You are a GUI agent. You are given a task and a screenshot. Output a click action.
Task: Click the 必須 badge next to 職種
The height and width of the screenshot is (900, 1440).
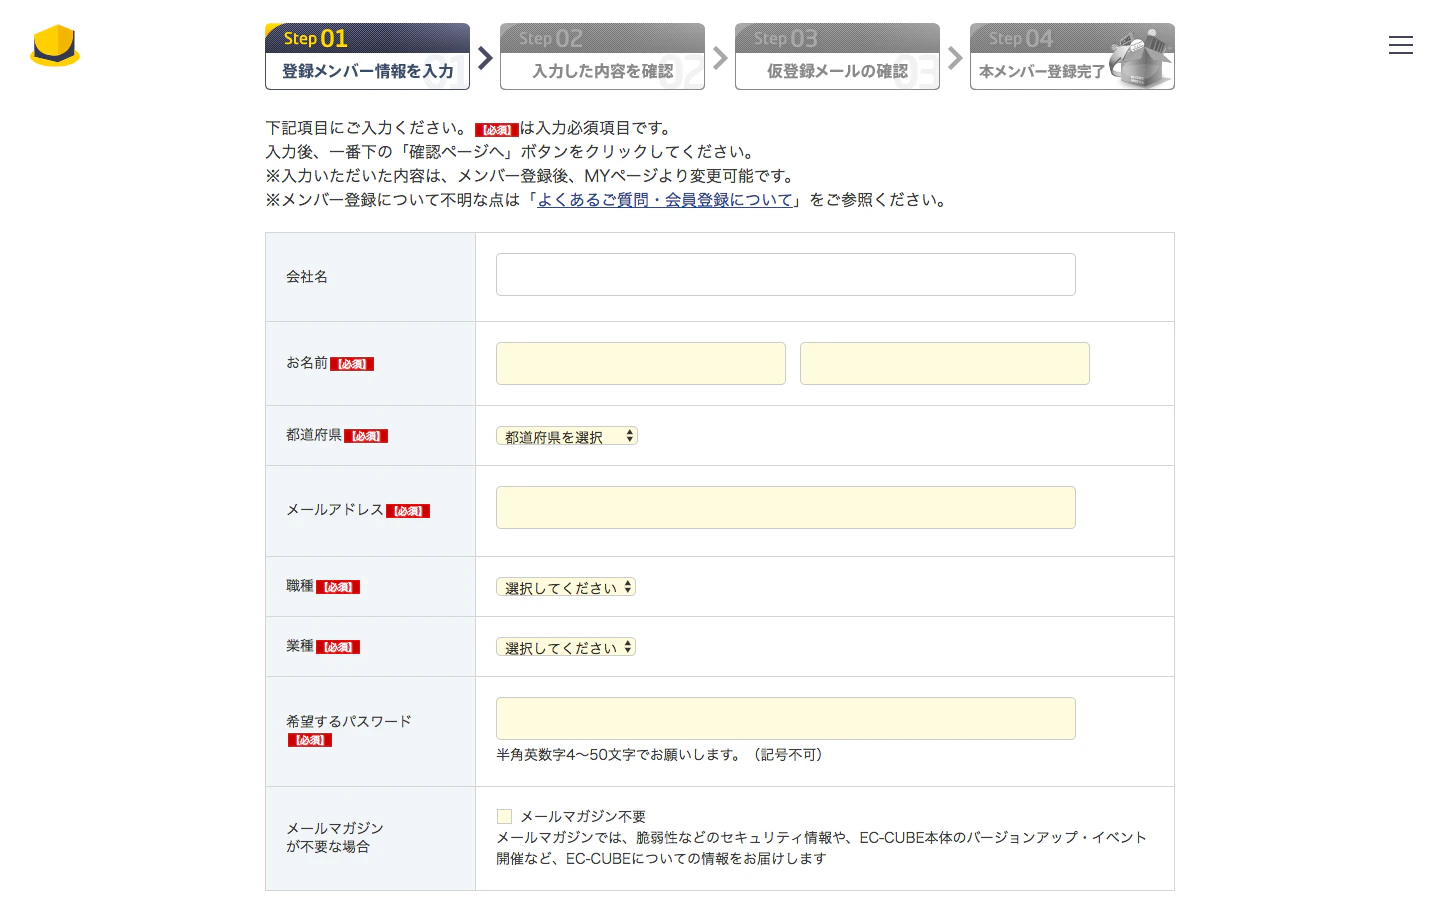(338, 587)
